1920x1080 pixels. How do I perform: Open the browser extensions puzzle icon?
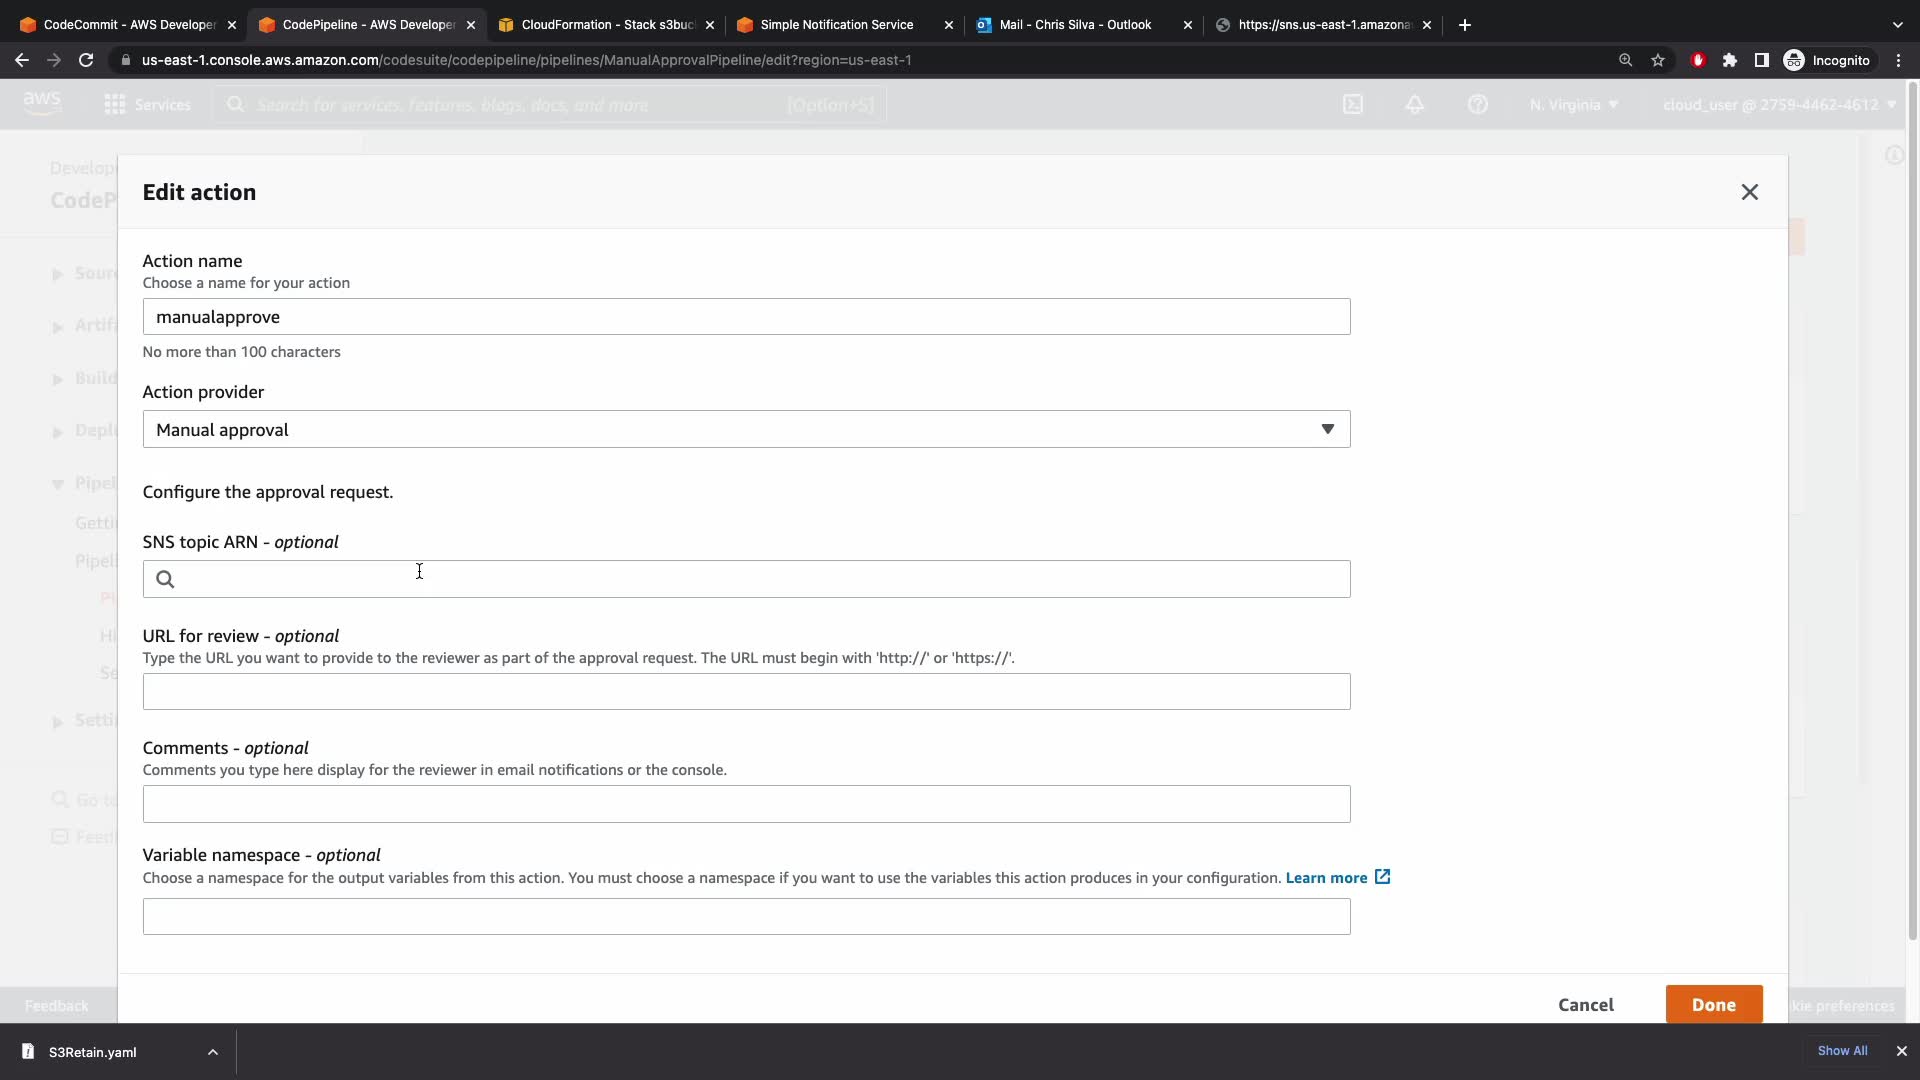pos(1730,60)
